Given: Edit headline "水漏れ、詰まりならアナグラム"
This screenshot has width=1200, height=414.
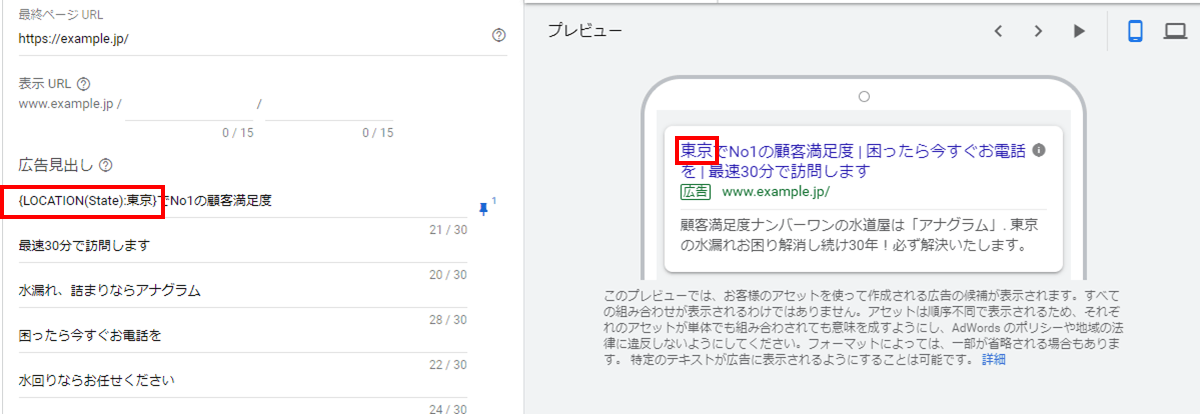Looking at the screenshot, I should 240,291.
